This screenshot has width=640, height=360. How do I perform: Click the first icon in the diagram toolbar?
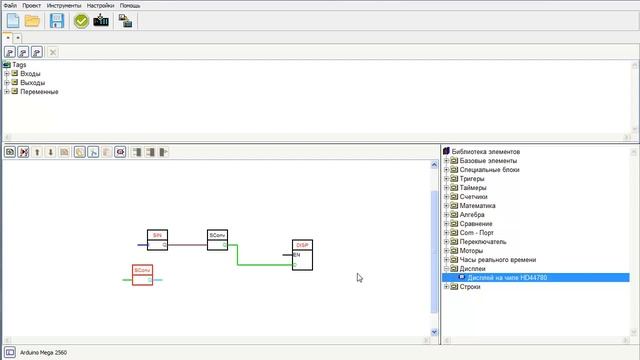[10, 152]
